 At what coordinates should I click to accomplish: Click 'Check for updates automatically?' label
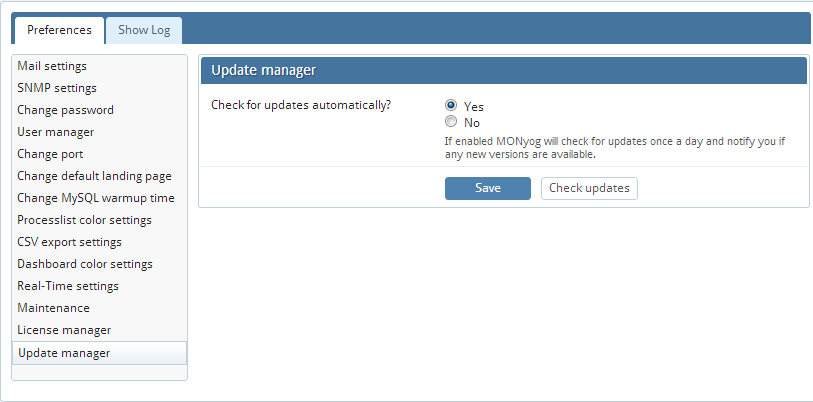tap(301, 105)
